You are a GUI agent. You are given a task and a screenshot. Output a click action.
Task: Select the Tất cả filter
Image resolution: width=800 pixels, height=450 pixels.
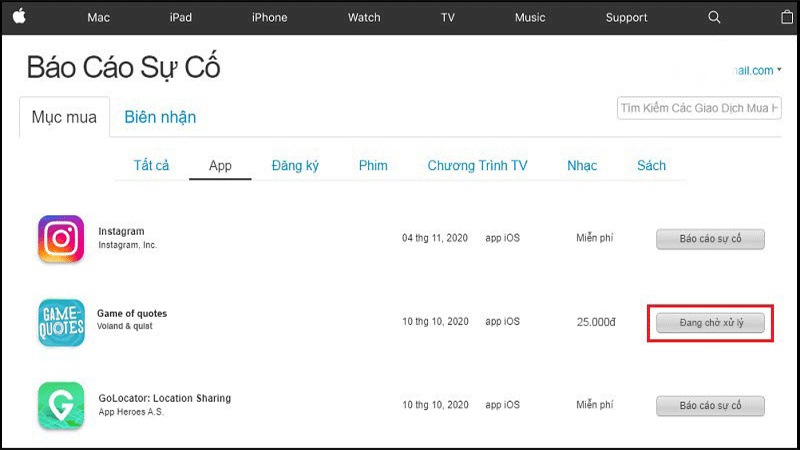pos(151,165)
